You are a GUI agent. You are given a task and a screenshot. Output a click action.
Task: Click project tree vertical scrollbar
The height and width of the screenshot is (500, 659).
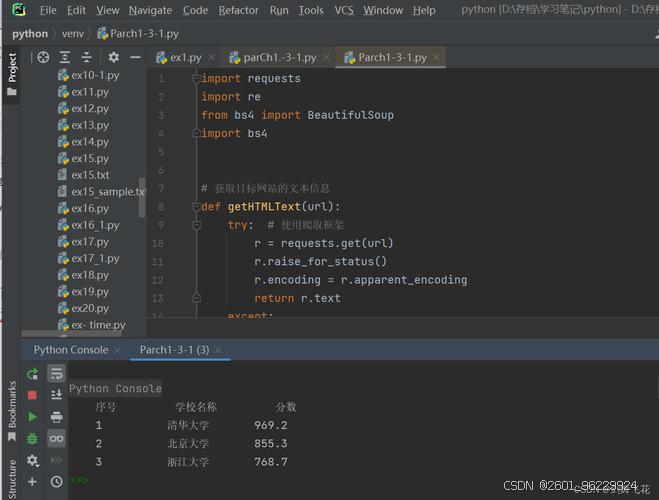[142, 197]
